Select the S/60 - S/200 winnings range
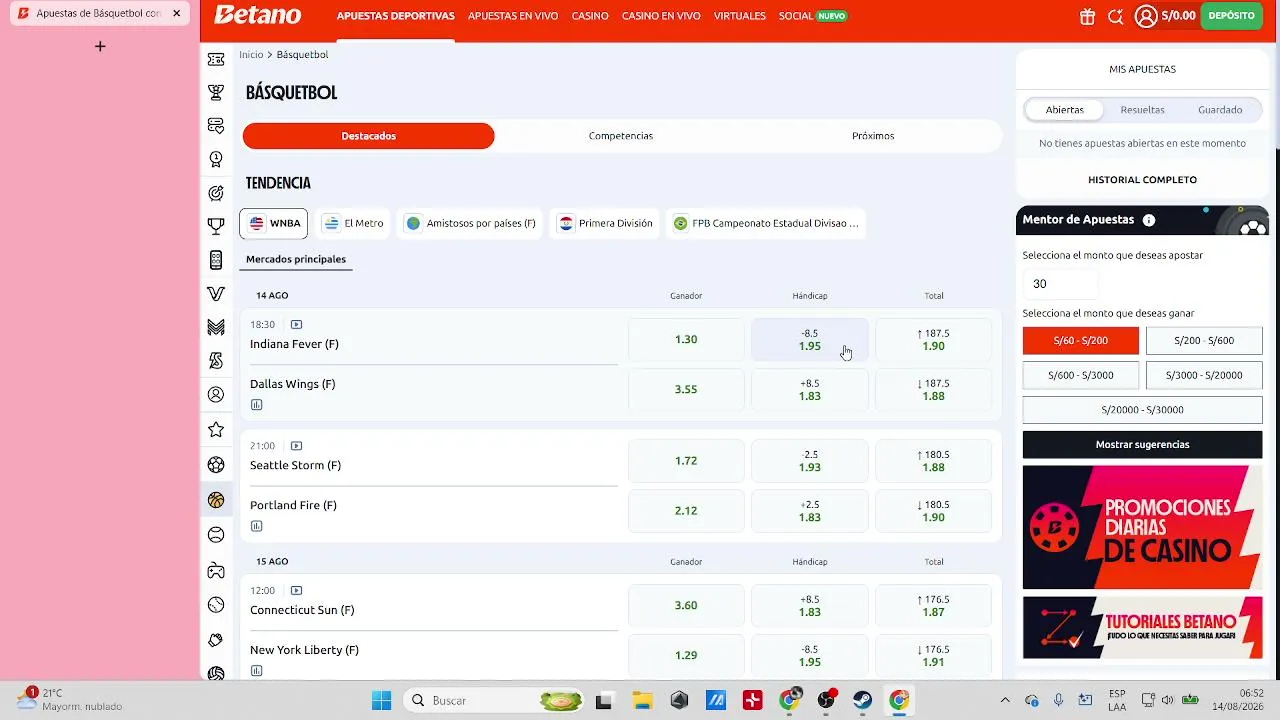Screen dimensions: 1280x720 coord(1080,340)
